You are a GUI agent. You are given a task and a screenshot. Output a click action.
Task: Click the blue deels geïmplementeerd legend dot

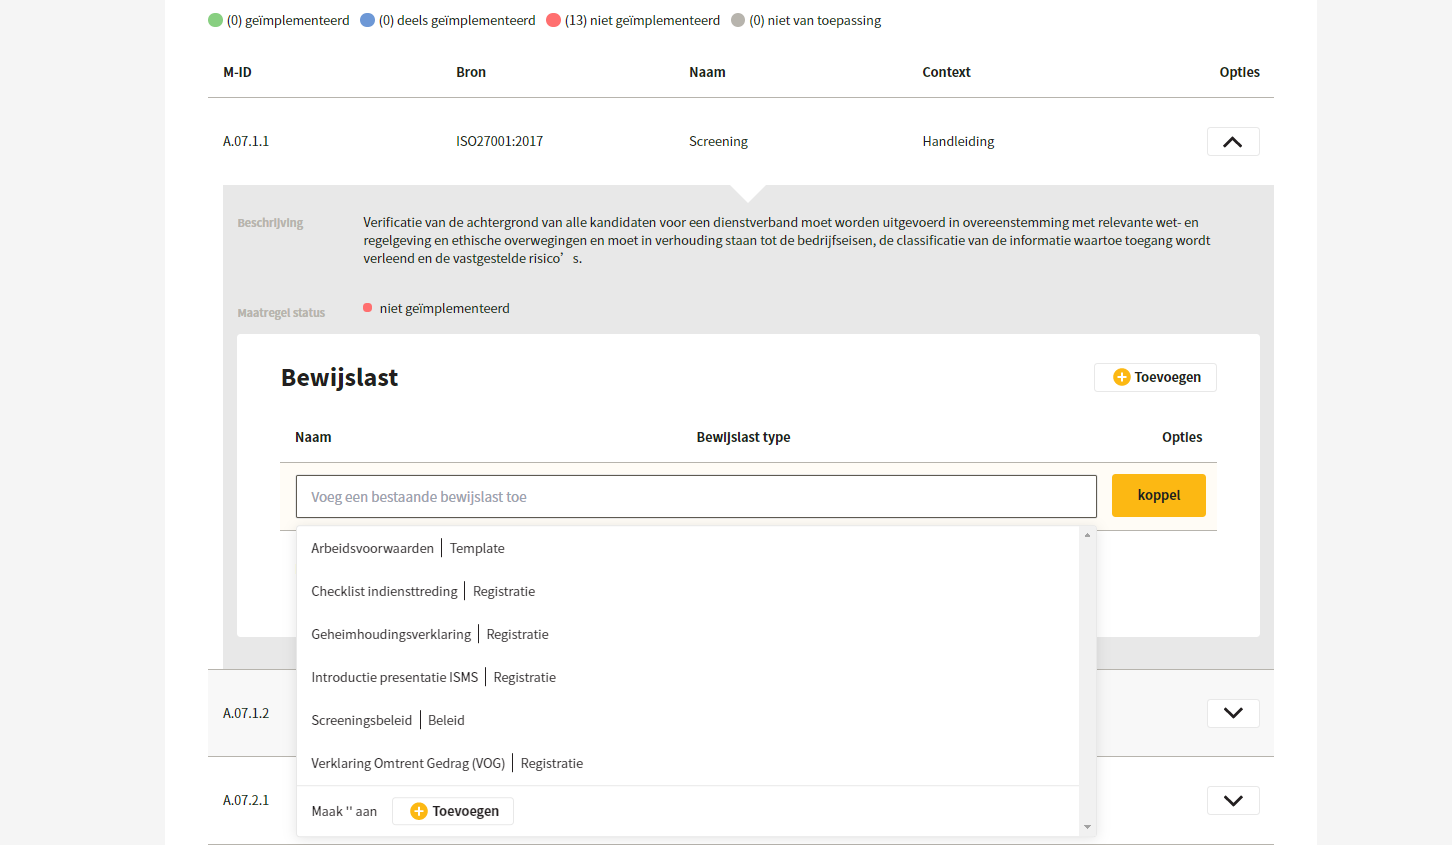pos(367,20)
